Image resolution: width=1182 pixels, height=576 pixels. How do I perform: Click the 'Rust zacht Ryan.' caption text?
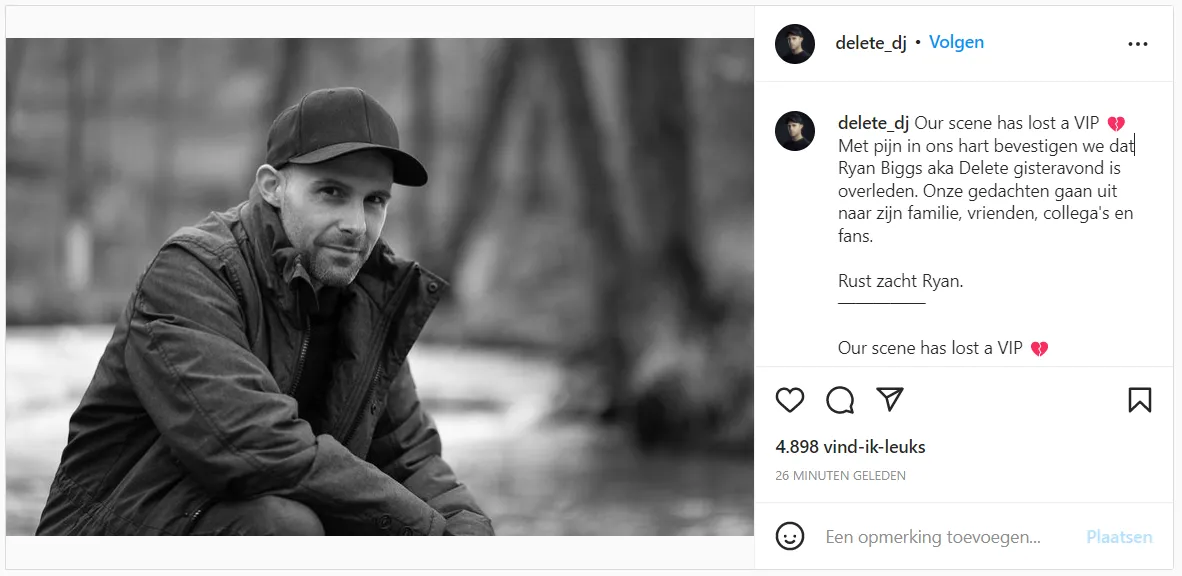click(x=900, y=281)
